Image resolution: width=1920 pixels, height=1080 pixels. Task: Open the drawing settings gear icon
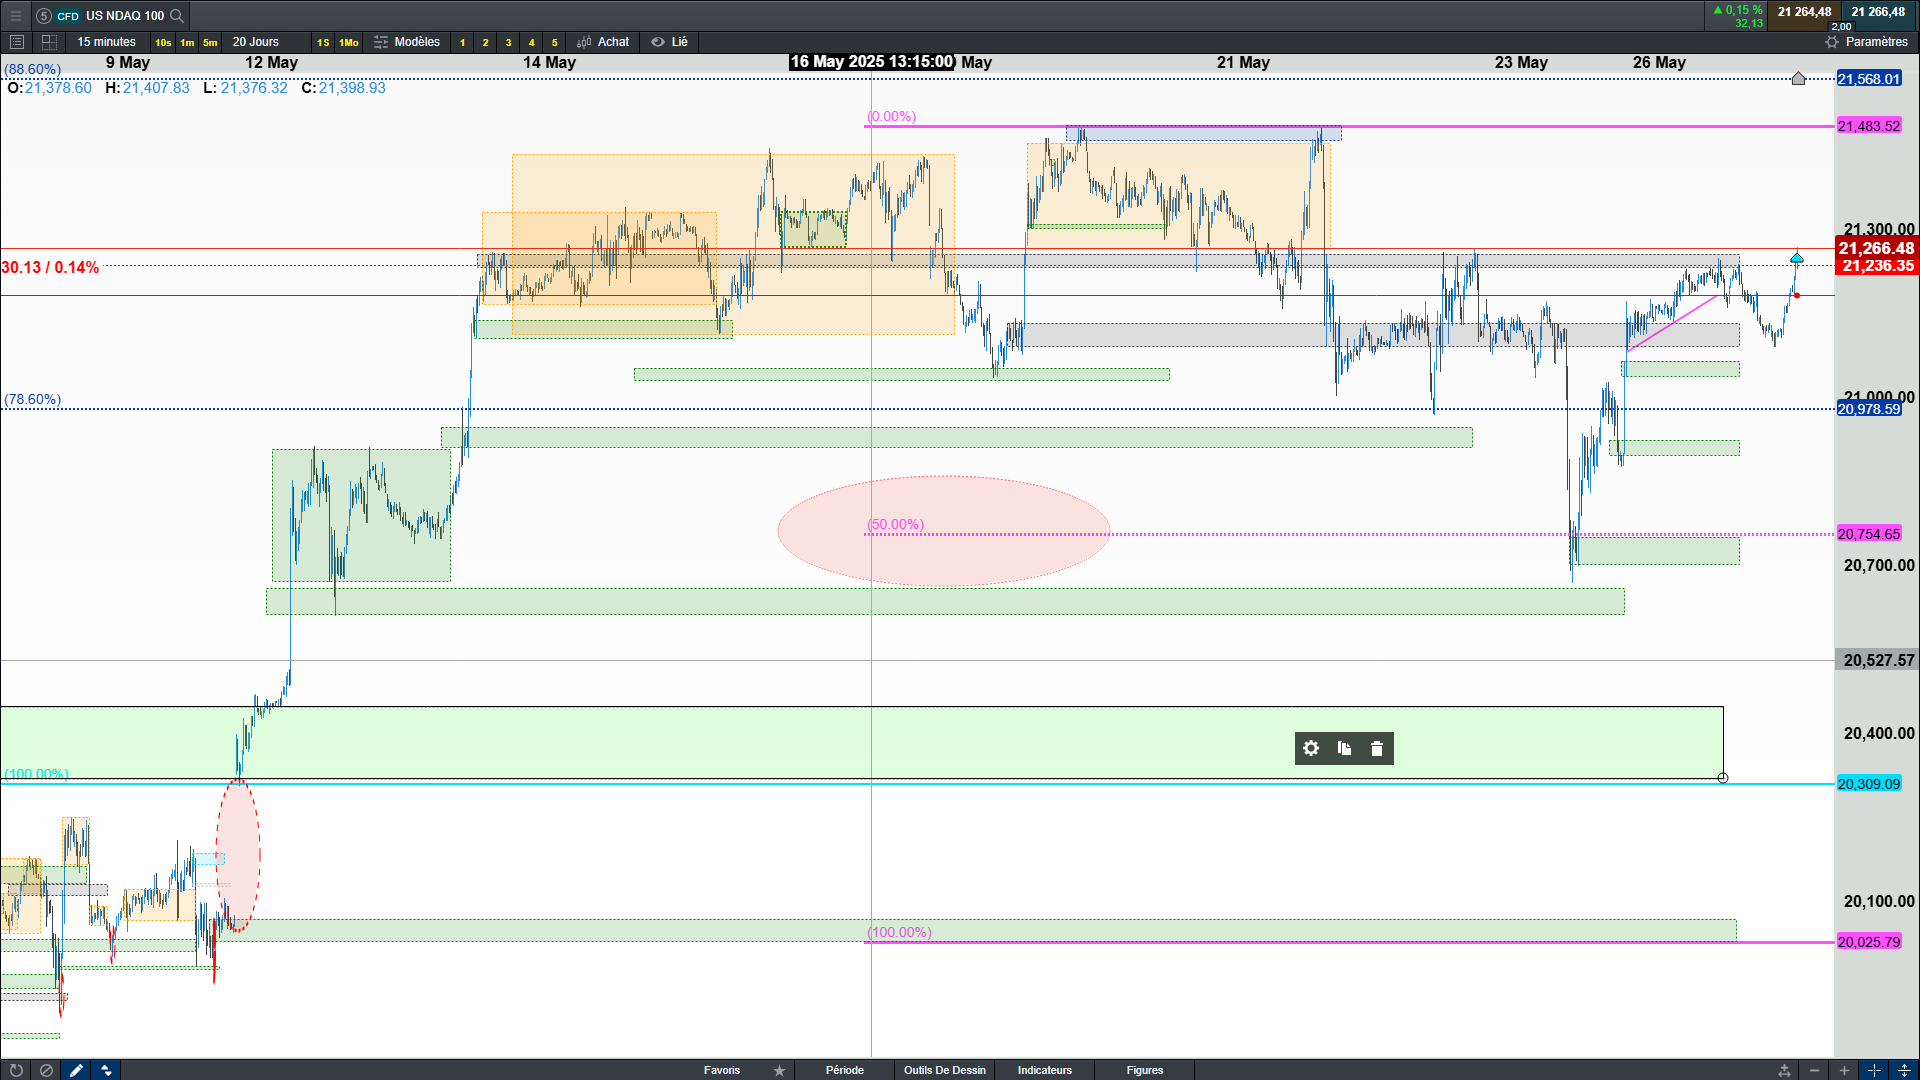tap(1311, 748)
